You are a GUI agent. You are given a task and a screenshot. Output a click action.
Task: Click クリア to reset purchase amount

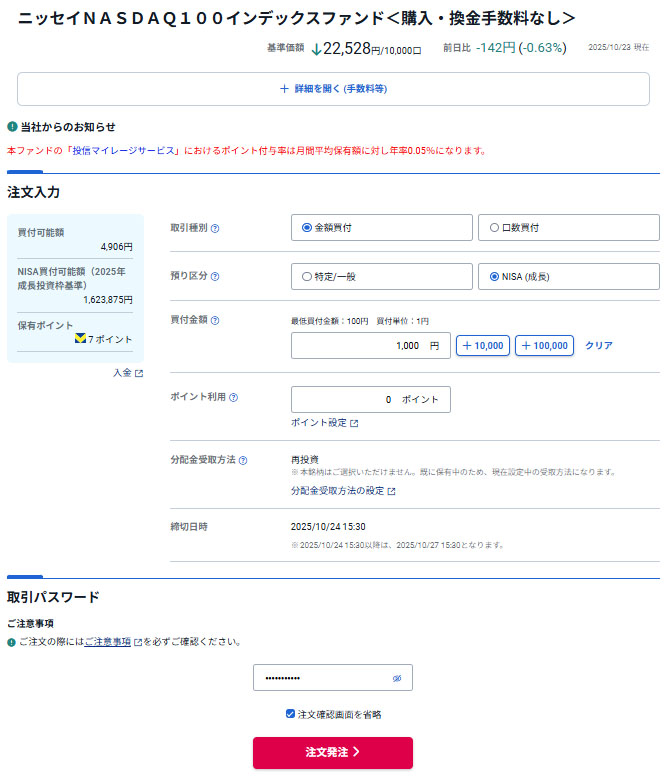tap(598, 346)
